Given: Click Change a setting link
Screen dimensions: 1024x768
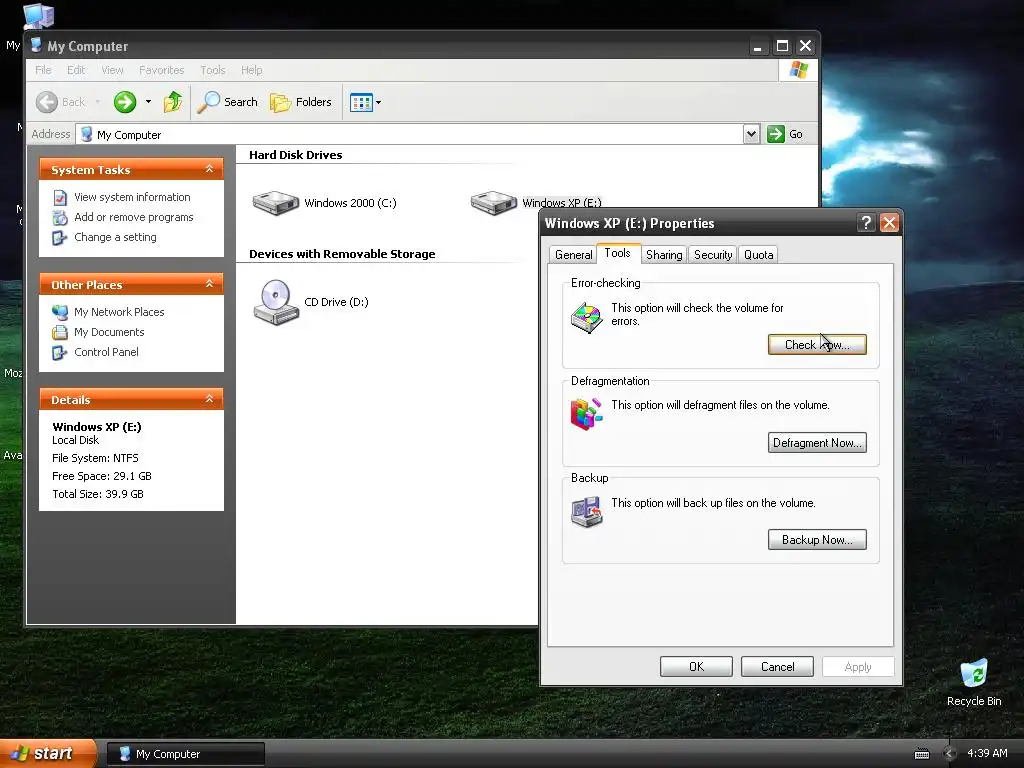Looking at the screenshot, I should pos(115,237).
